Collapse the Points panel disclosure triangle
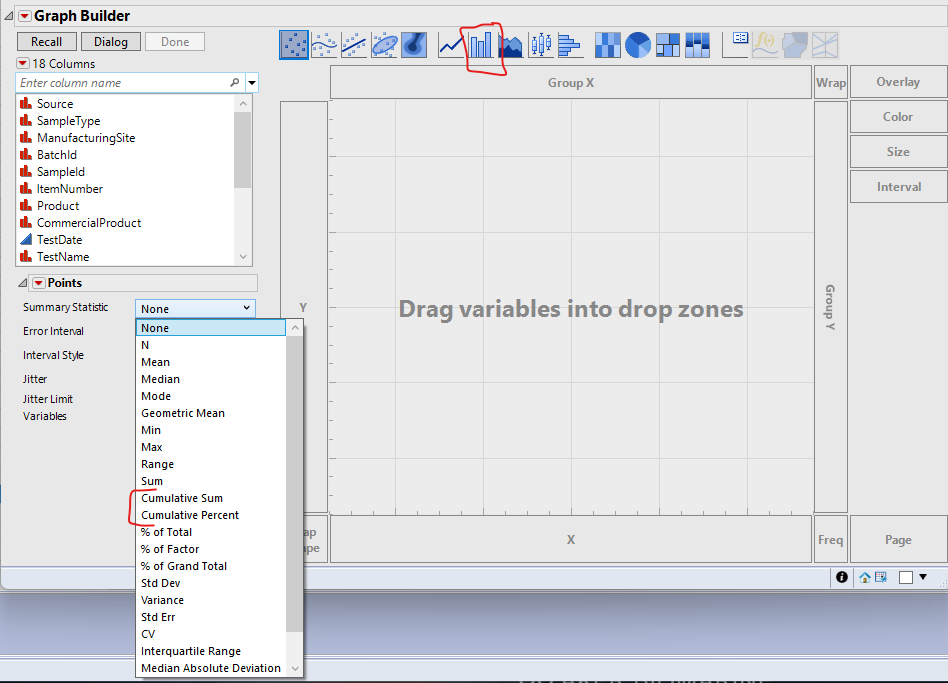The height and width of the screenshot is (683, 948). pyautogui.click(x=22, y=283)
